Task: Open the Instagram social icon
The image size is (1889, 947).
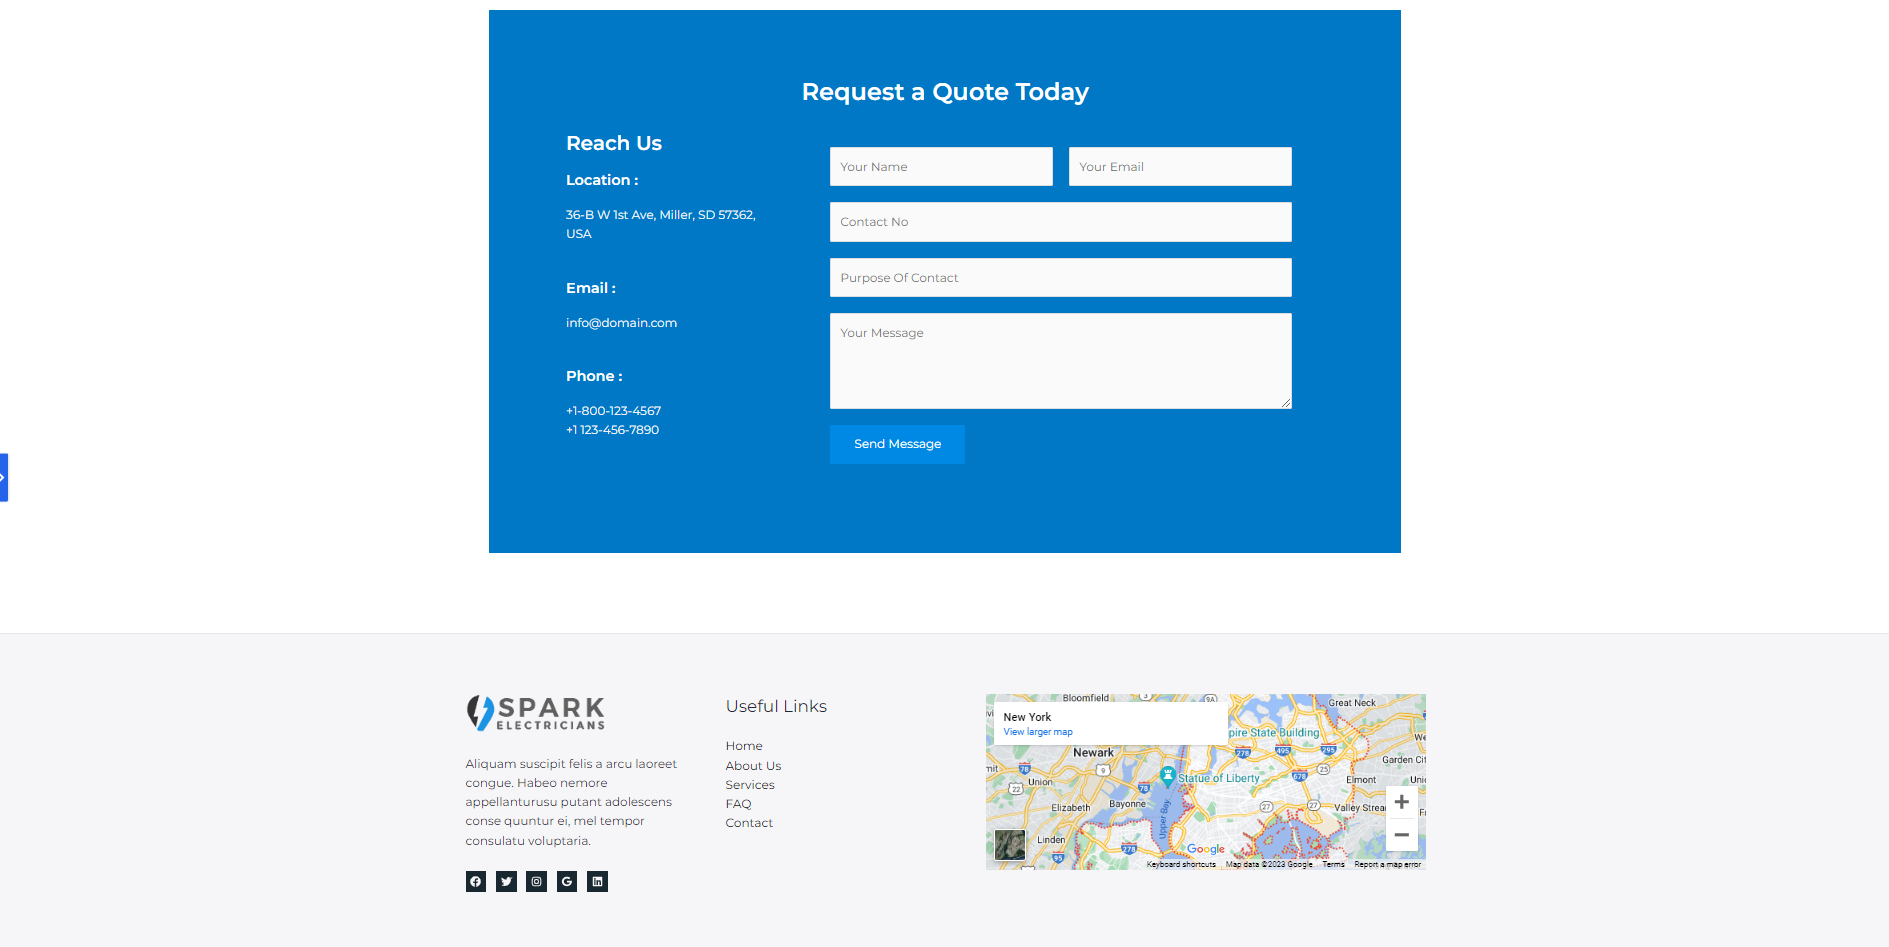Action: pyautogui.click(x=537, y=881)
